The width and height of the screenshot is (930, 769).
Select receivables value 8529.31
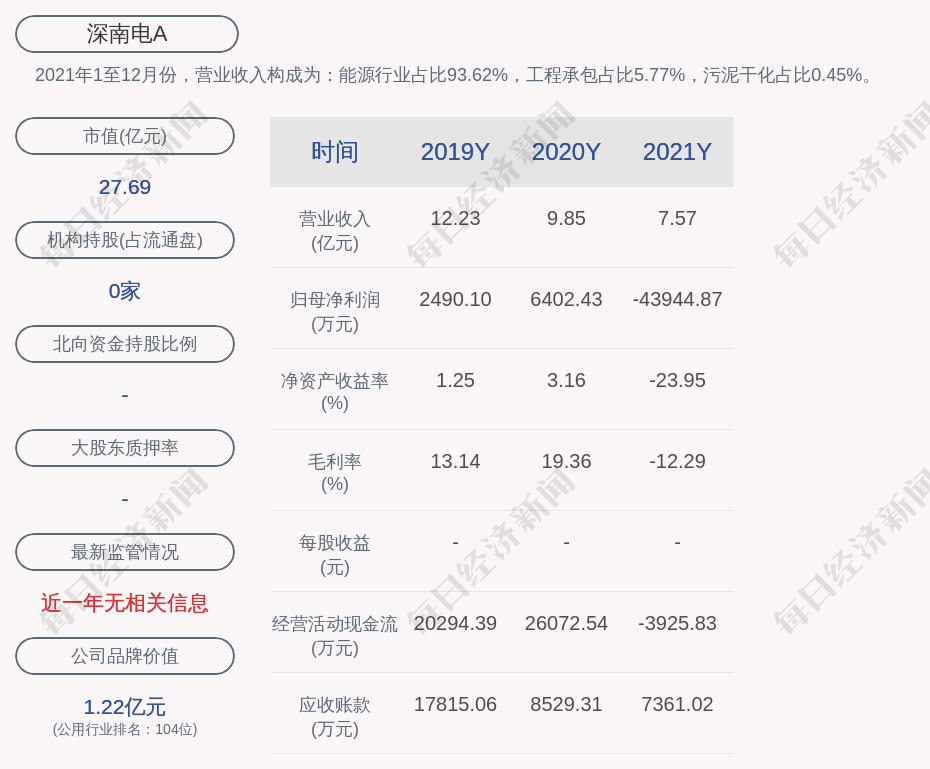[566, 704]
